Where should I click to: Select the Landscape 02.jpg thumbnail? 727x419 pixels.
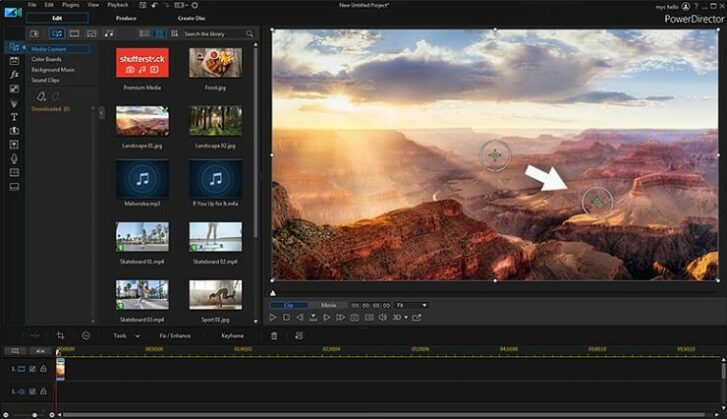click(x=215, y=120)
